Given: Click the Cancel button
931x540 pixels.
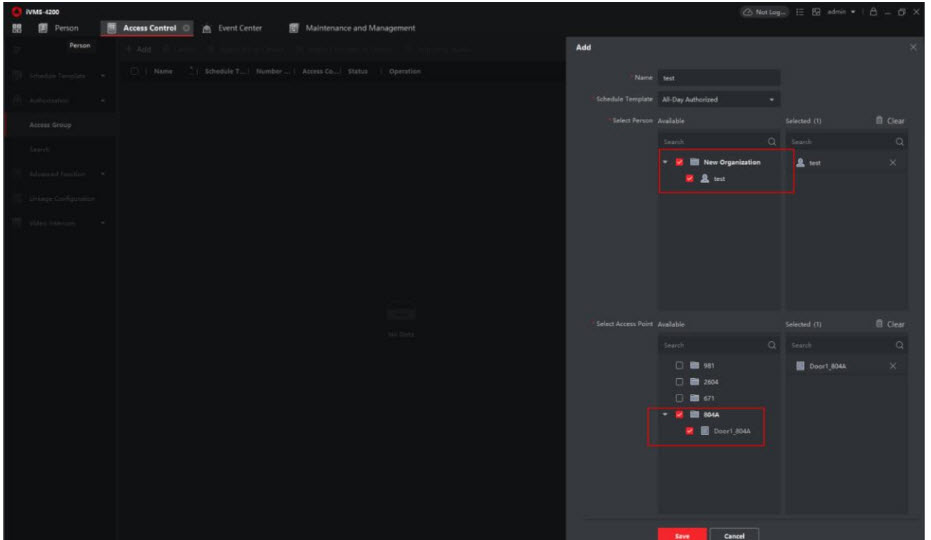Looking at the screenshot, I should [735, 535].
